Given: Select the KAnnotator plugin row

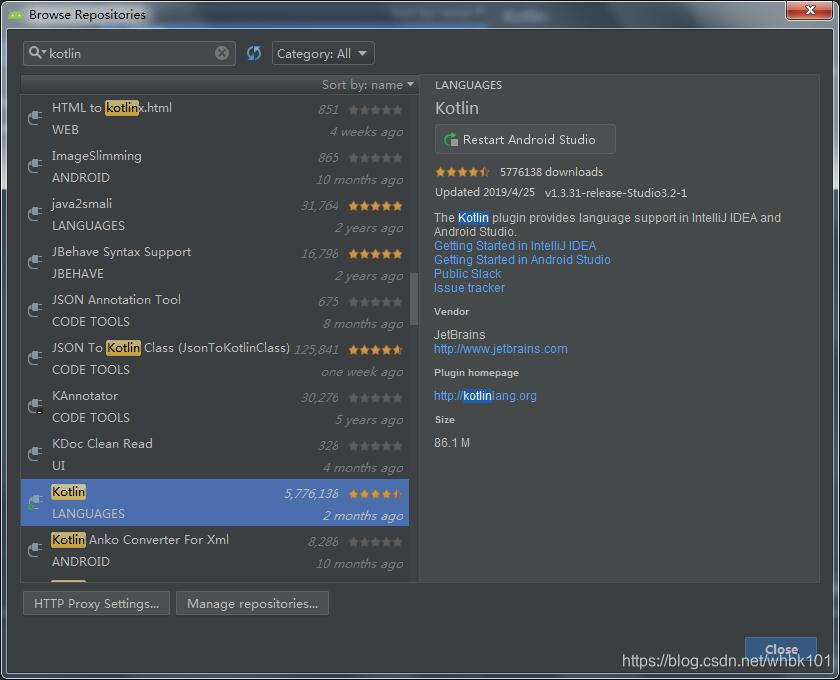Looking at the screenshot, I should pos(215,406).
